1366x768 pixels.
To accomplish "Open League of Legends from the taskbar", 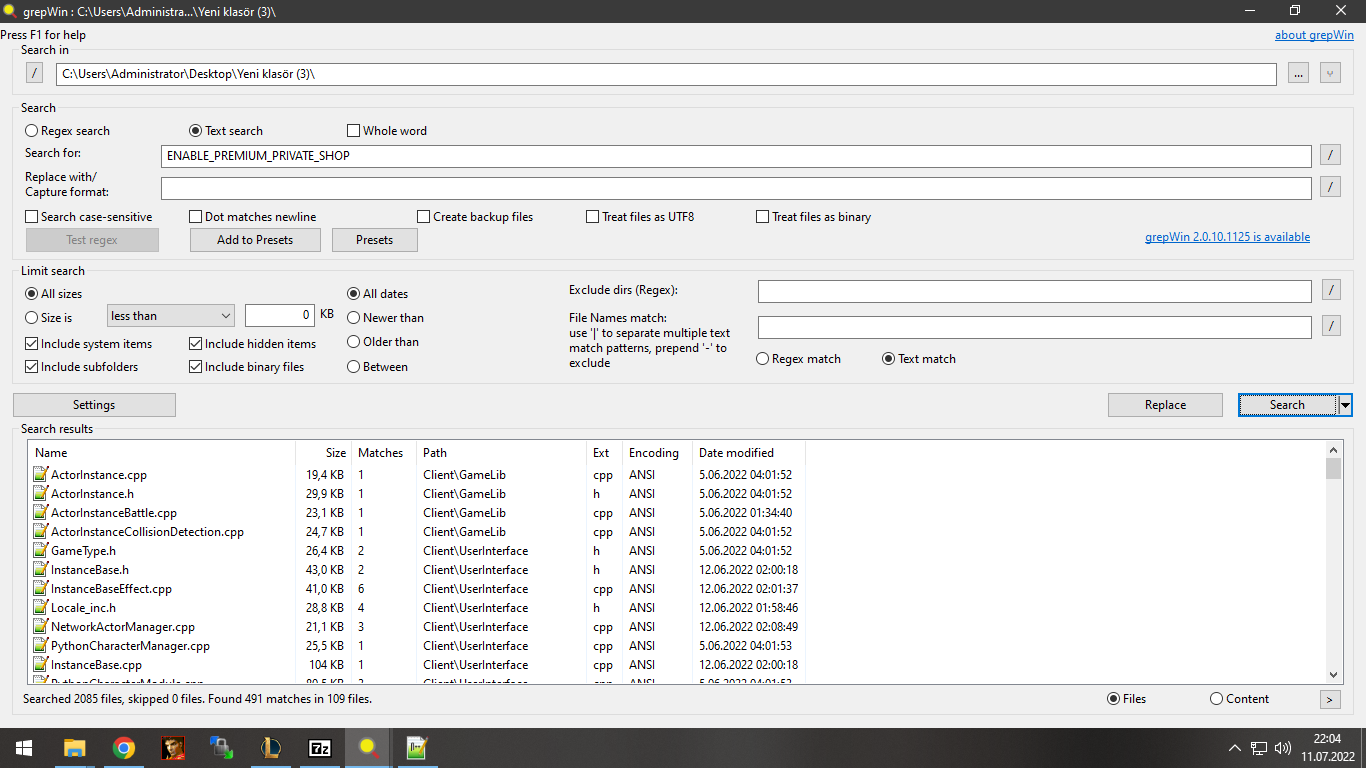I will [x=271, y=748].
